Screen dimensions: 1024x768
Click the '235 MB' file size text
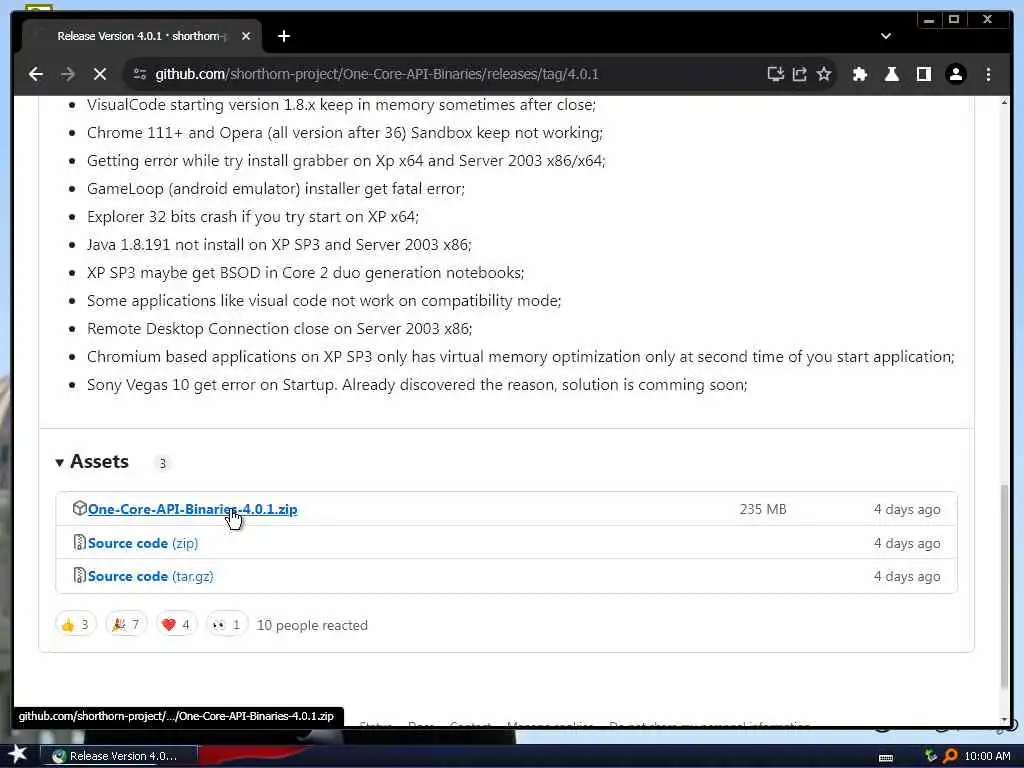point(763,509)
